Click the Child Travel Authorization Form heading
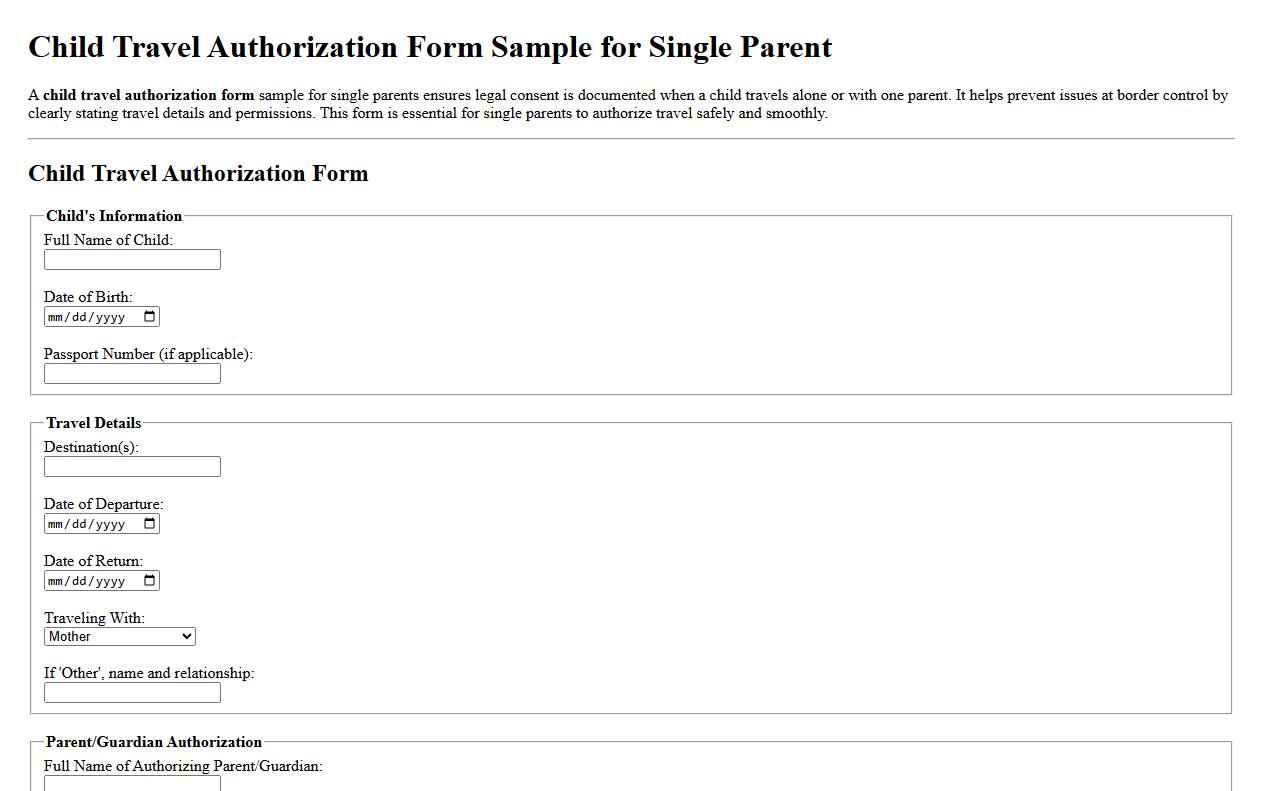1263x791 pixels. (198, 173)
